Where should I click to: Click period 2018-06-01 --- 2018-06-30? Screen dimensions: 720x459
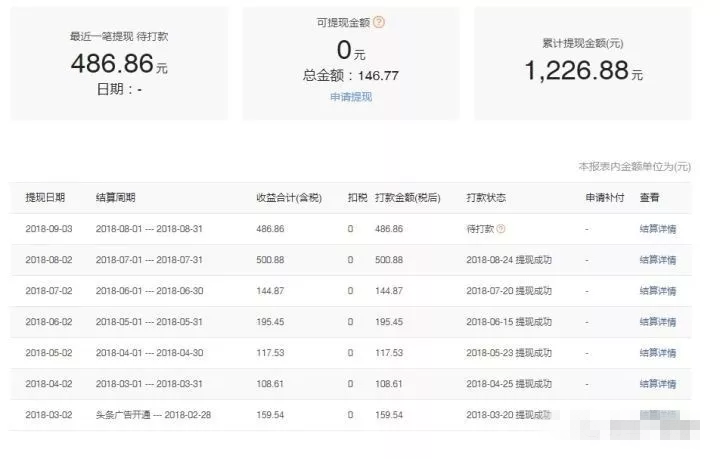149,291
